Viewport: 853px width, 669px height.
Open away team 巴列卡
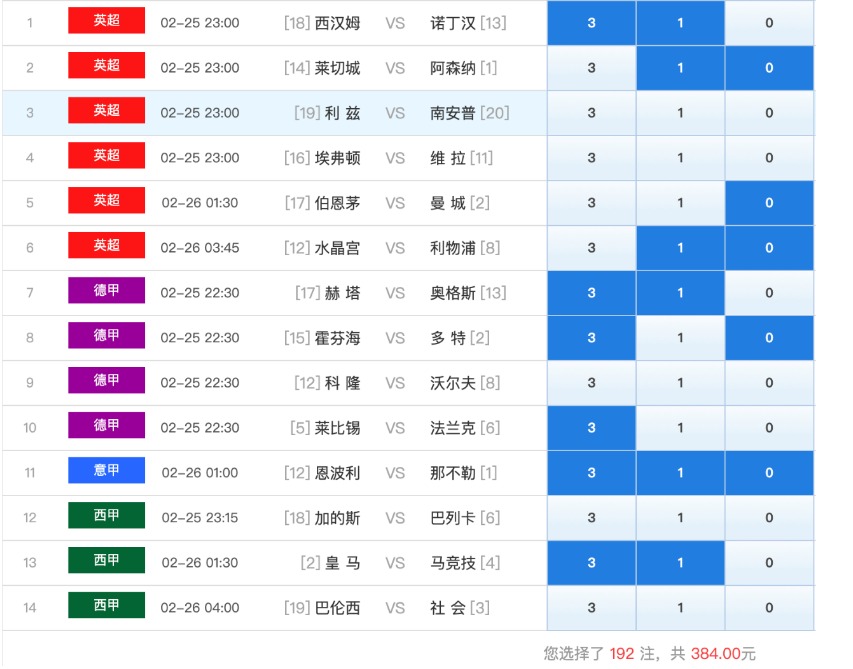453,518
